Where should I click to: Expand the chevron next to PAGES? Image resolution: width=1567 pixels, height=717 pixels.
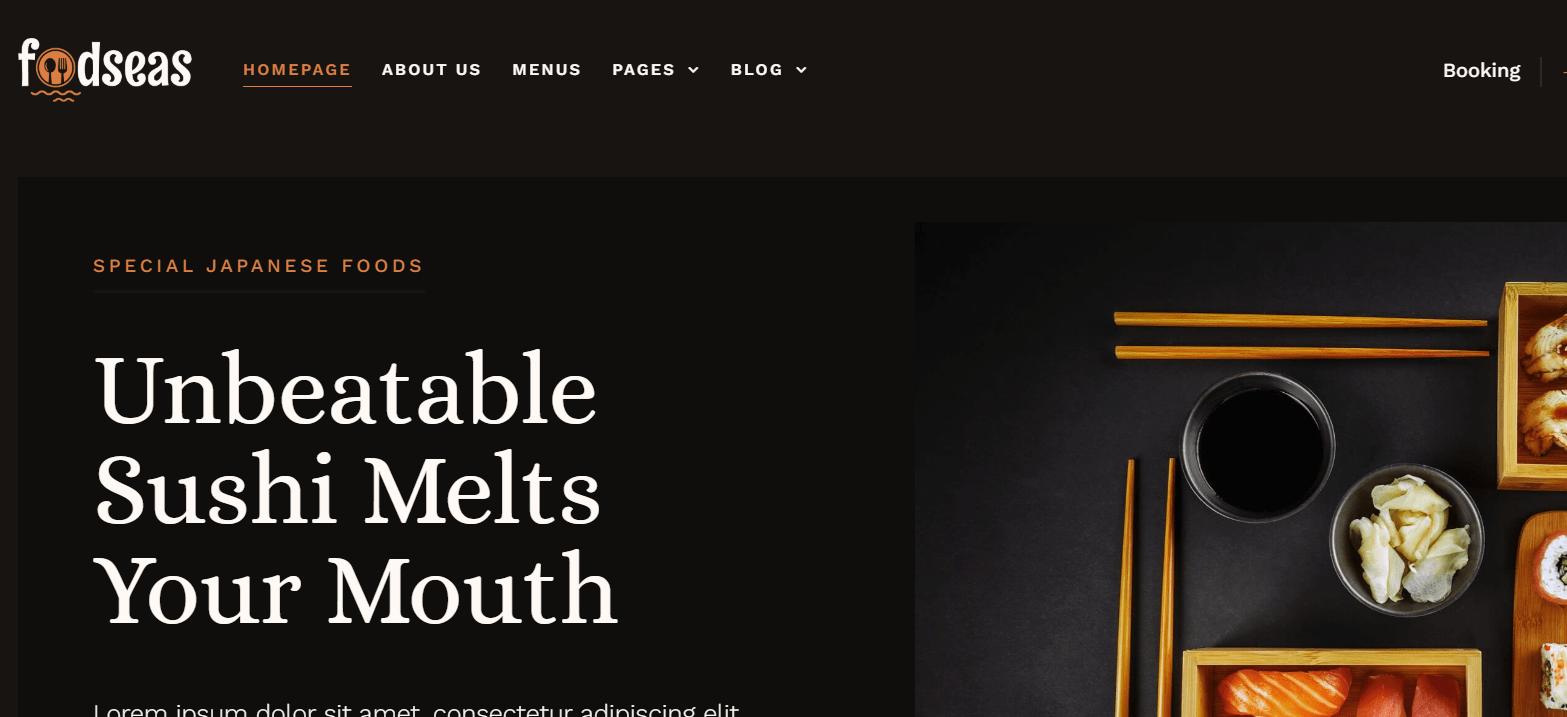coord(693,70)
